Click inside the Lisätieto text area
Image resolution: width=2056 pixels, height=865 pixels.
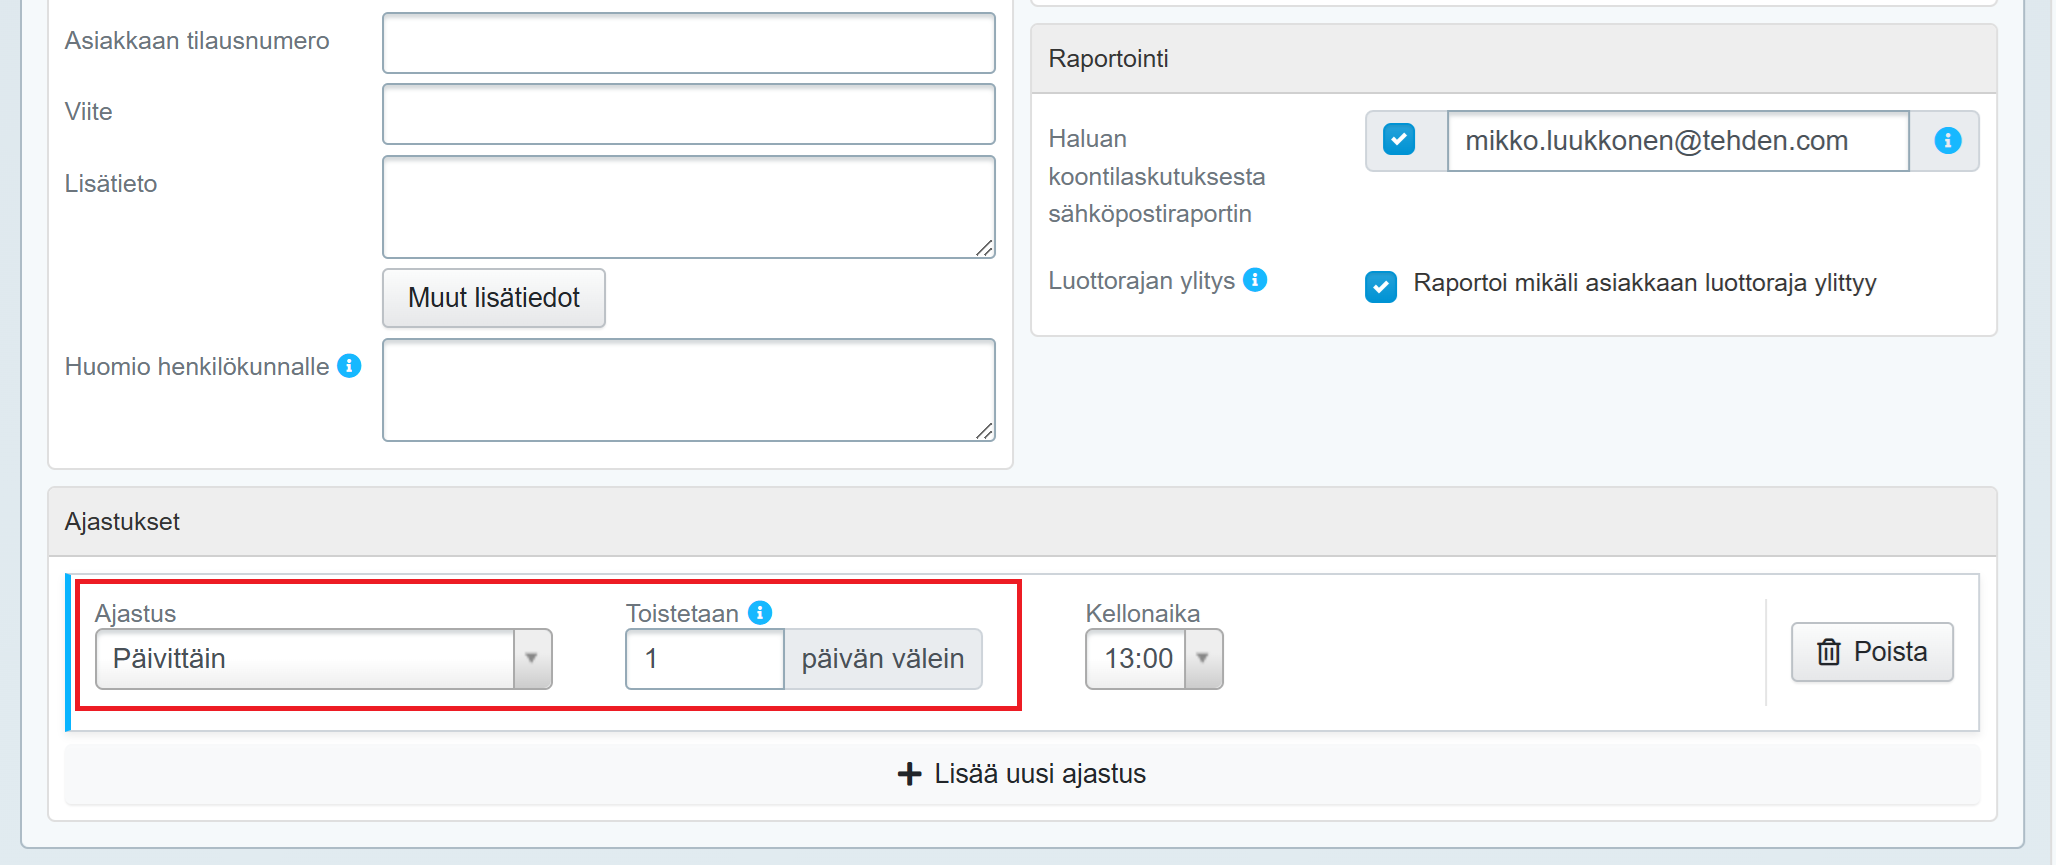pyautogui.click(x=688, y=206)
